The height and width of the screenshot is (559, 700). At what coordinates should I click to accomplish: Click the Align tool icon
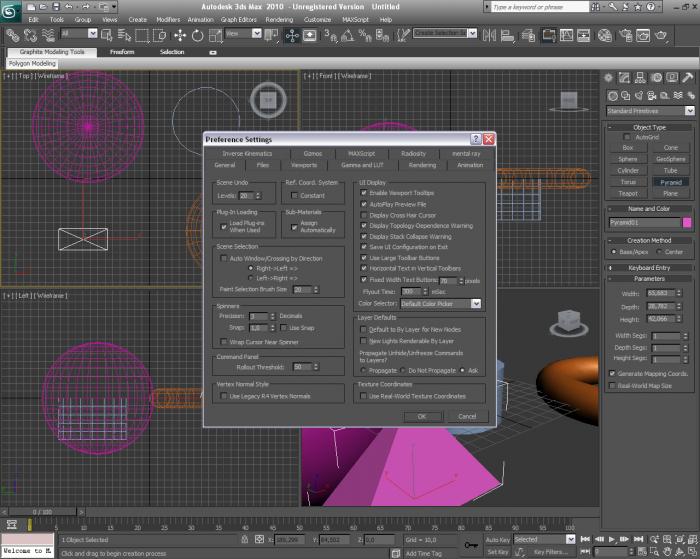507,35
